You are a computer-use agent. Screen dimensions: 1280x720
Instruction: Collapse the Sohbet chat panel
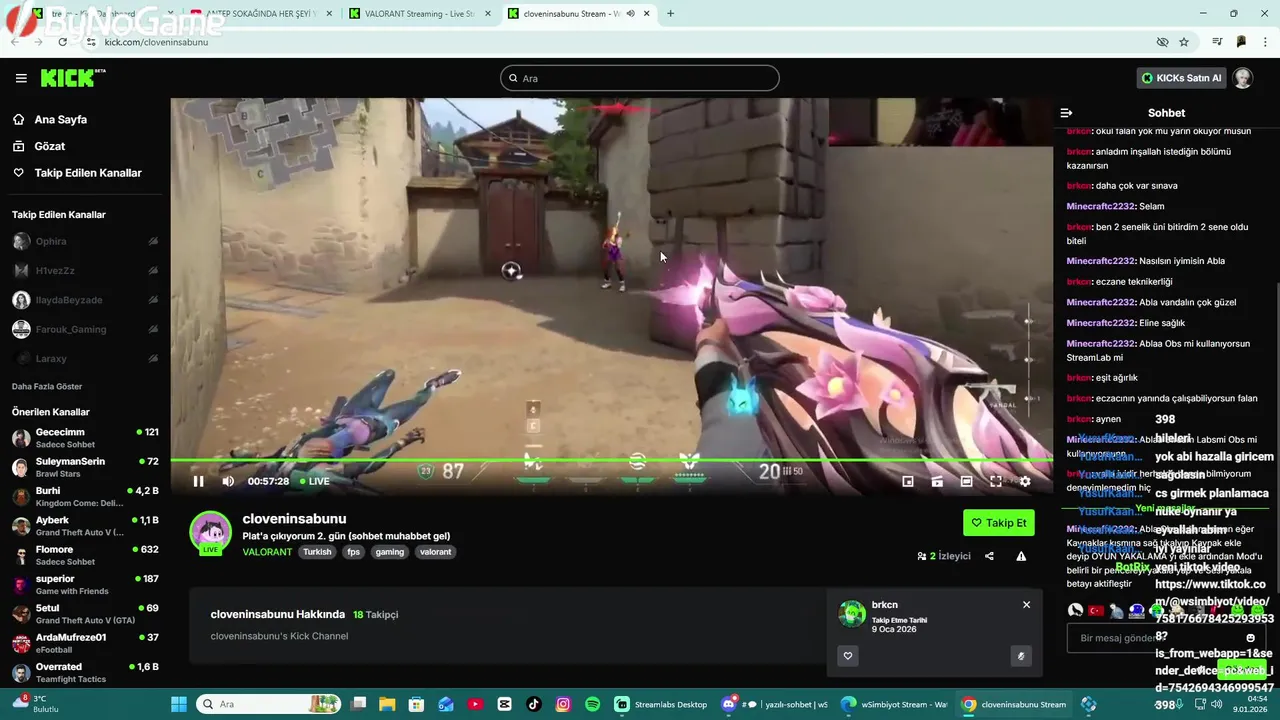click(x=1066, y=113)
